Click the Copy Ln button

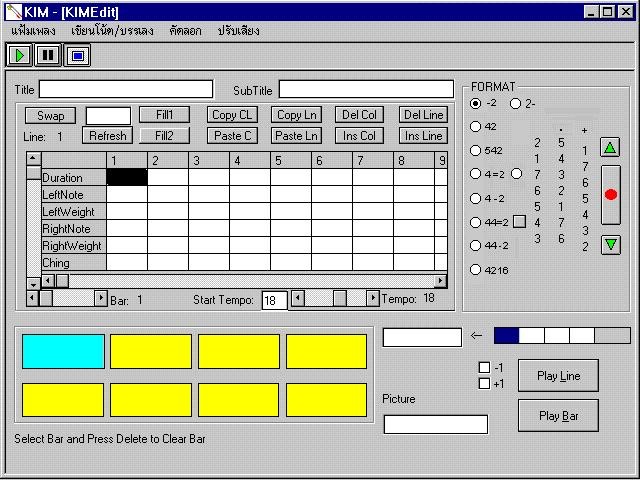click(296, 115)
